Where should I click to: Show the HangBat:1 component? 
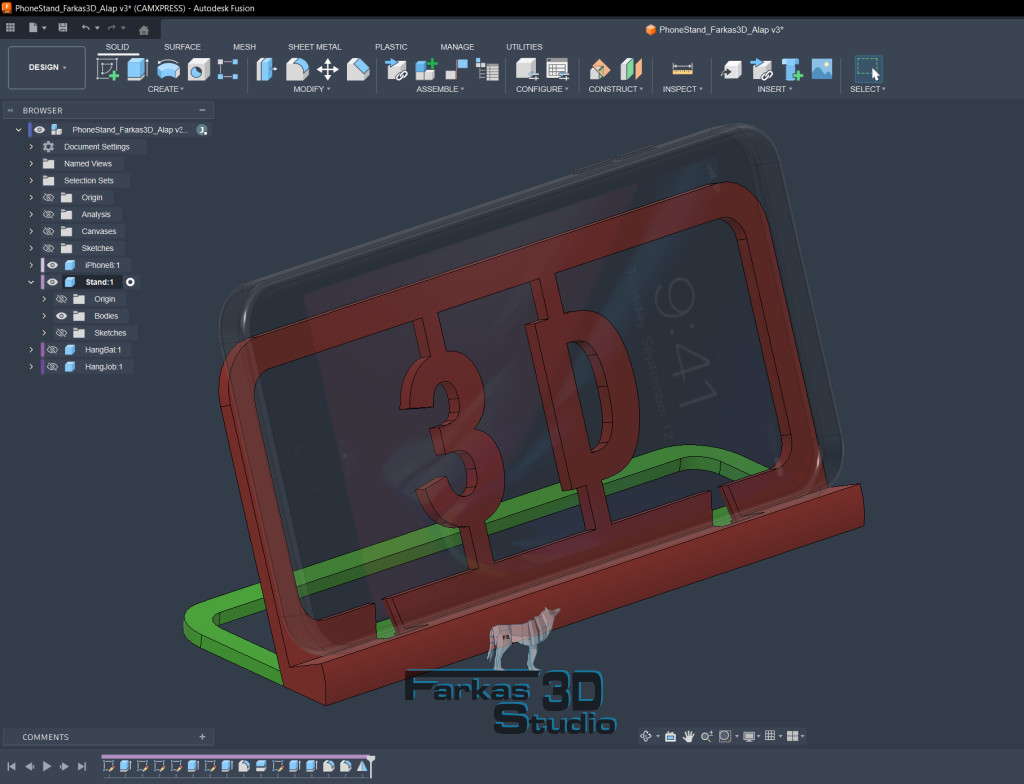click(x=53, y=350)
